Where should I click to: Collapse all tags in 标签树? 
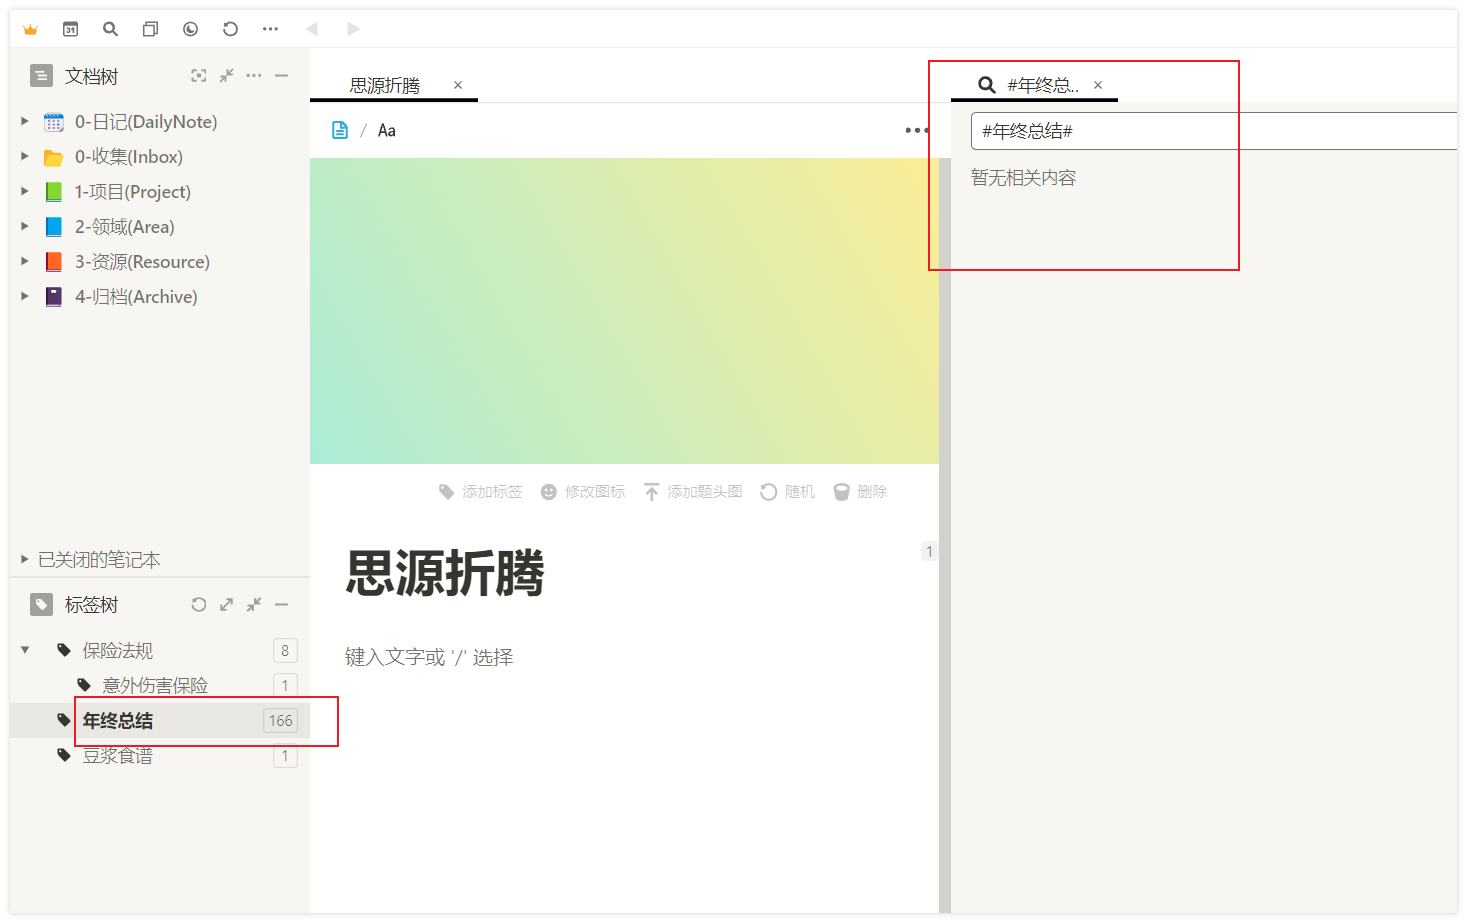[x=254, y=604]
